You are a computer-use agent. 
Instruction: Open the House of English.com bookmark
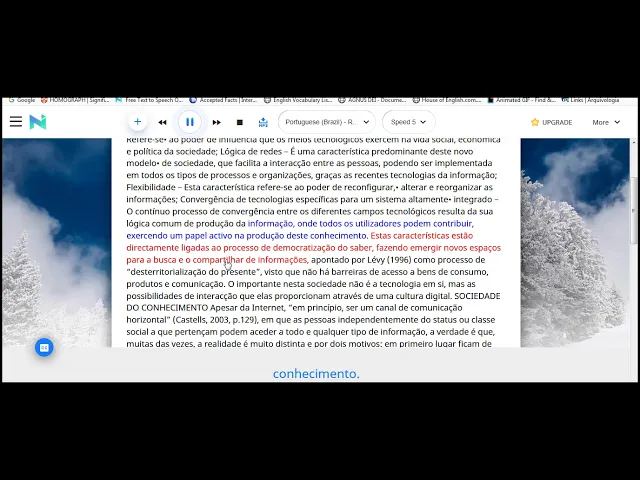pyautogui.click(x=447, y=100)
